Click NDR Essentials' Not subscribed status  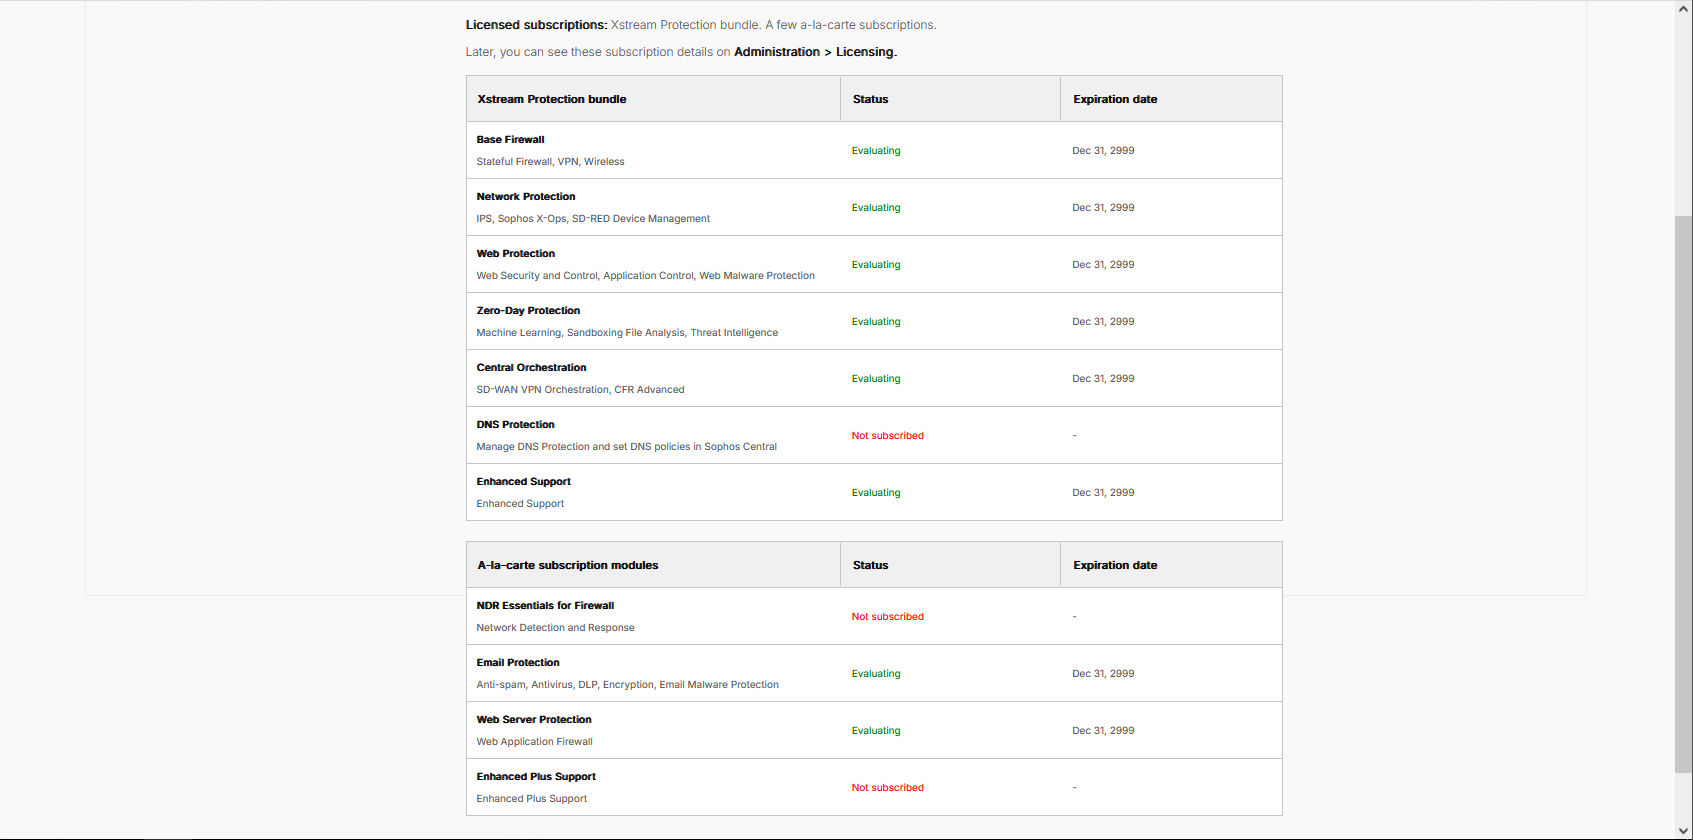coord(887,617)
